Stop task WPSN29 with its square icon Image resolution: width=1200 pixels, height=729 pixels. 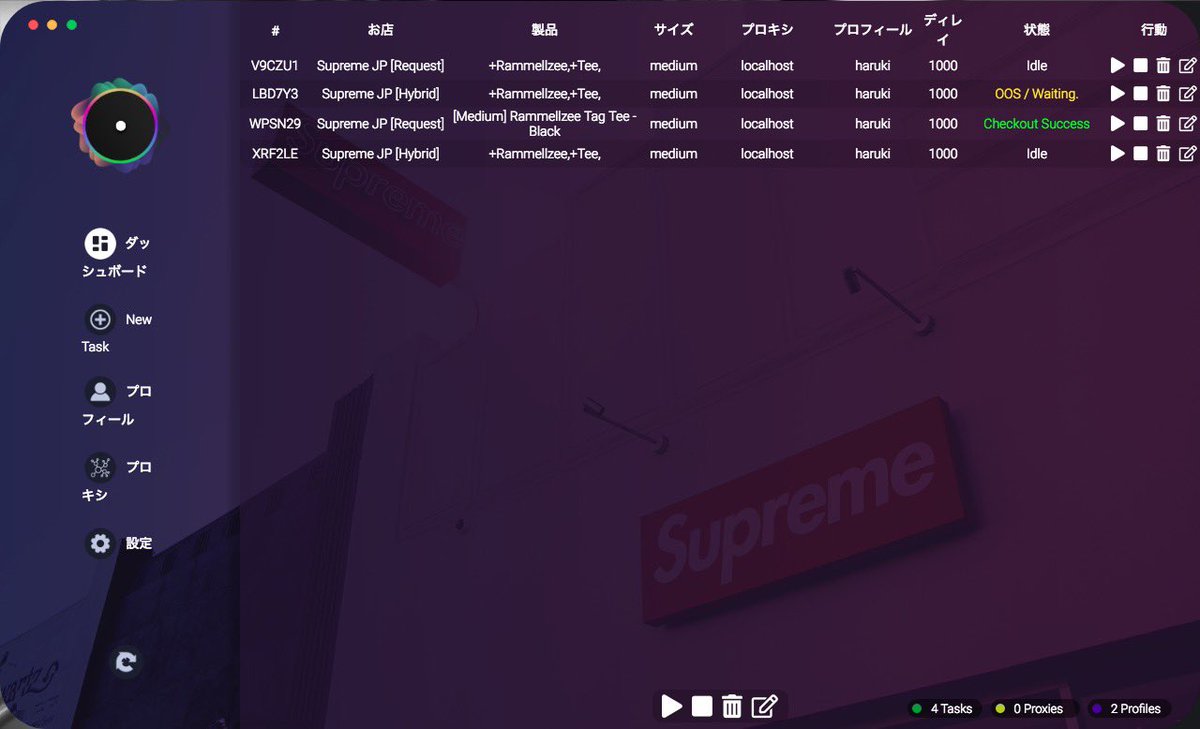pyautogui.click(x=1140, y=124)
